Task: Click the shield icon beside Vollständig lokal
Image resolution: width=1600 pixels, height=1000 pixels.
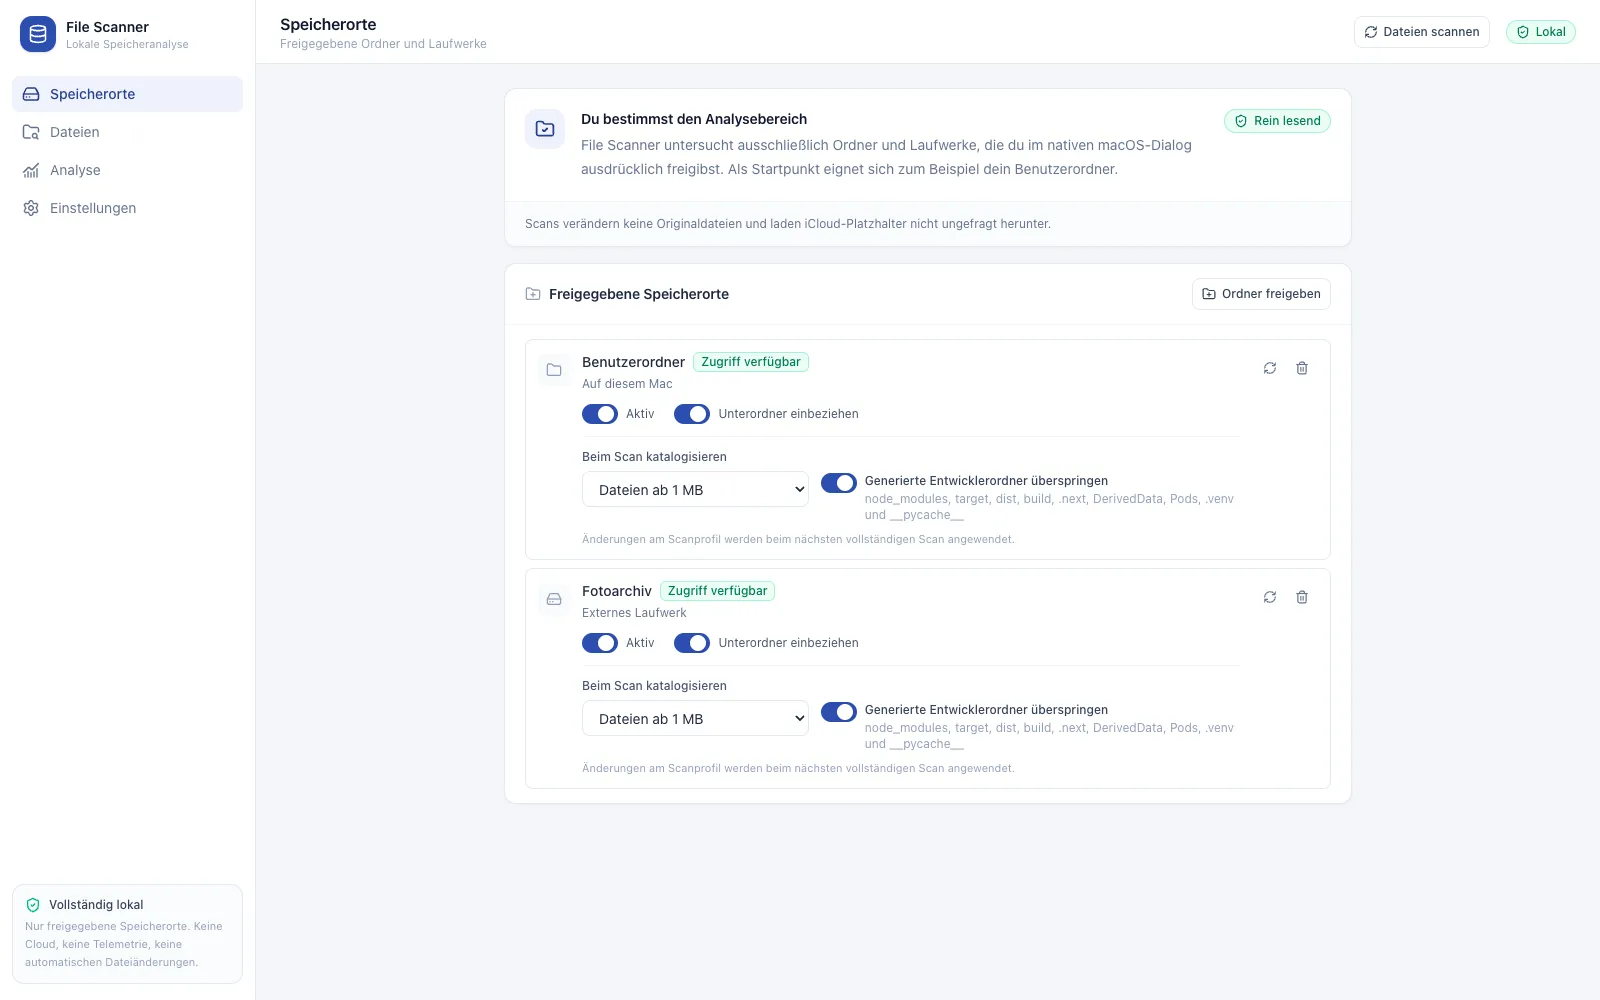Action: [x=33, y=905]
